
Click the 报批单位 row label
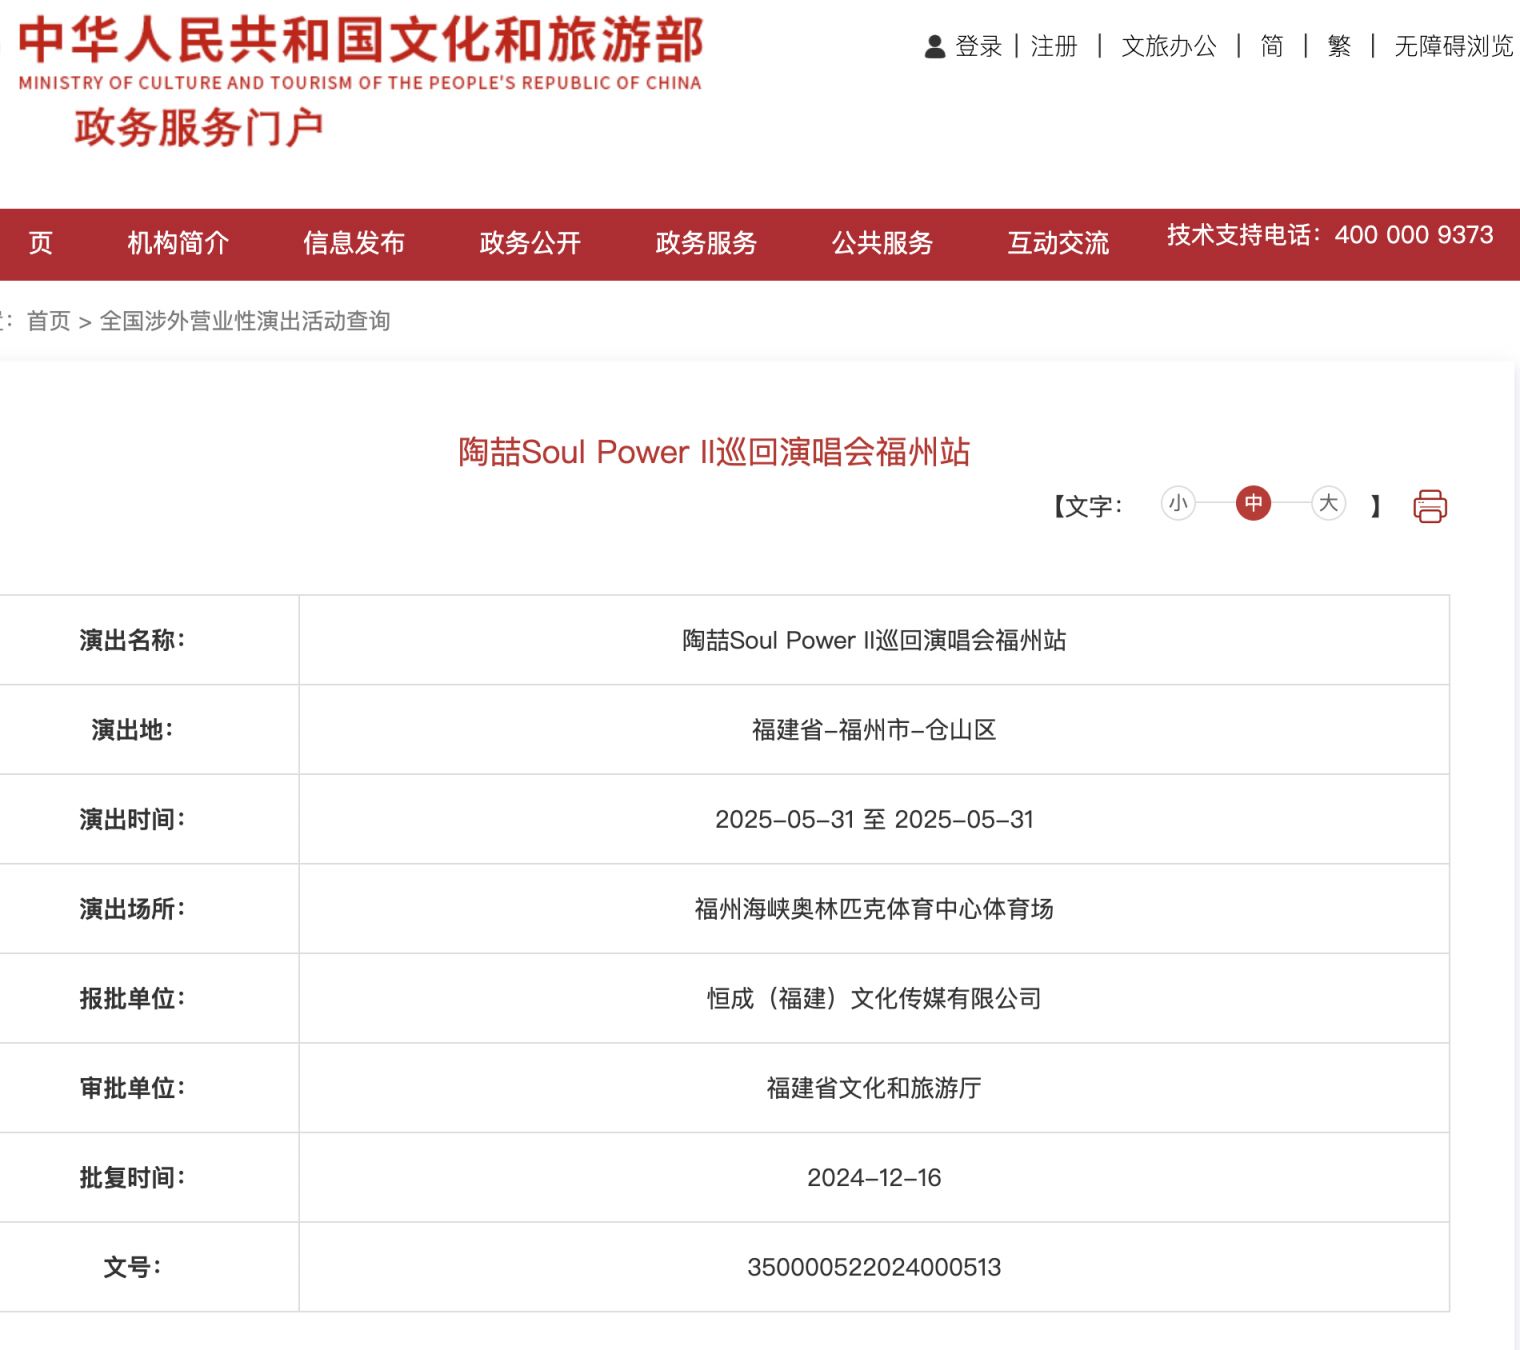click(x=132, y=998)
